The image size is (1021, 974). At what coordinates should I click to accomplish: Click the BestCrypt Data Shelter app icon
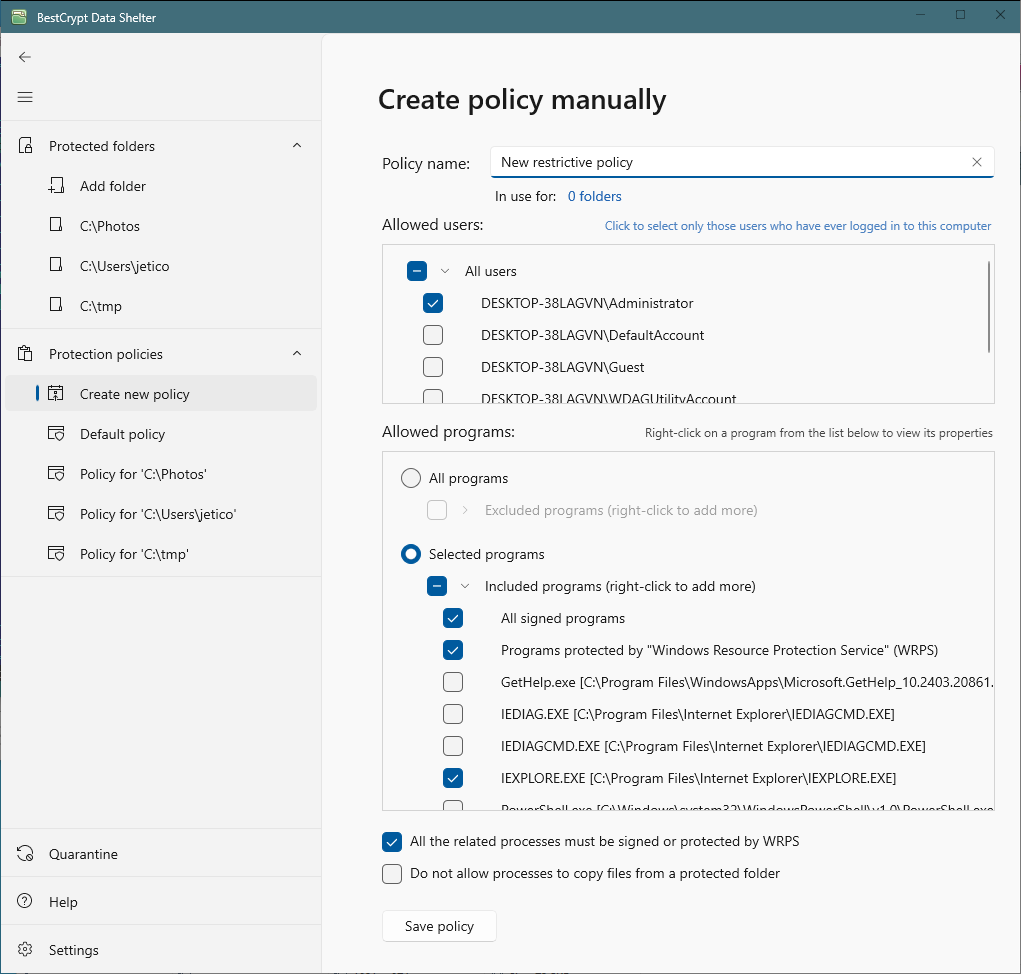pyautogui.click(x=19, y=17)
